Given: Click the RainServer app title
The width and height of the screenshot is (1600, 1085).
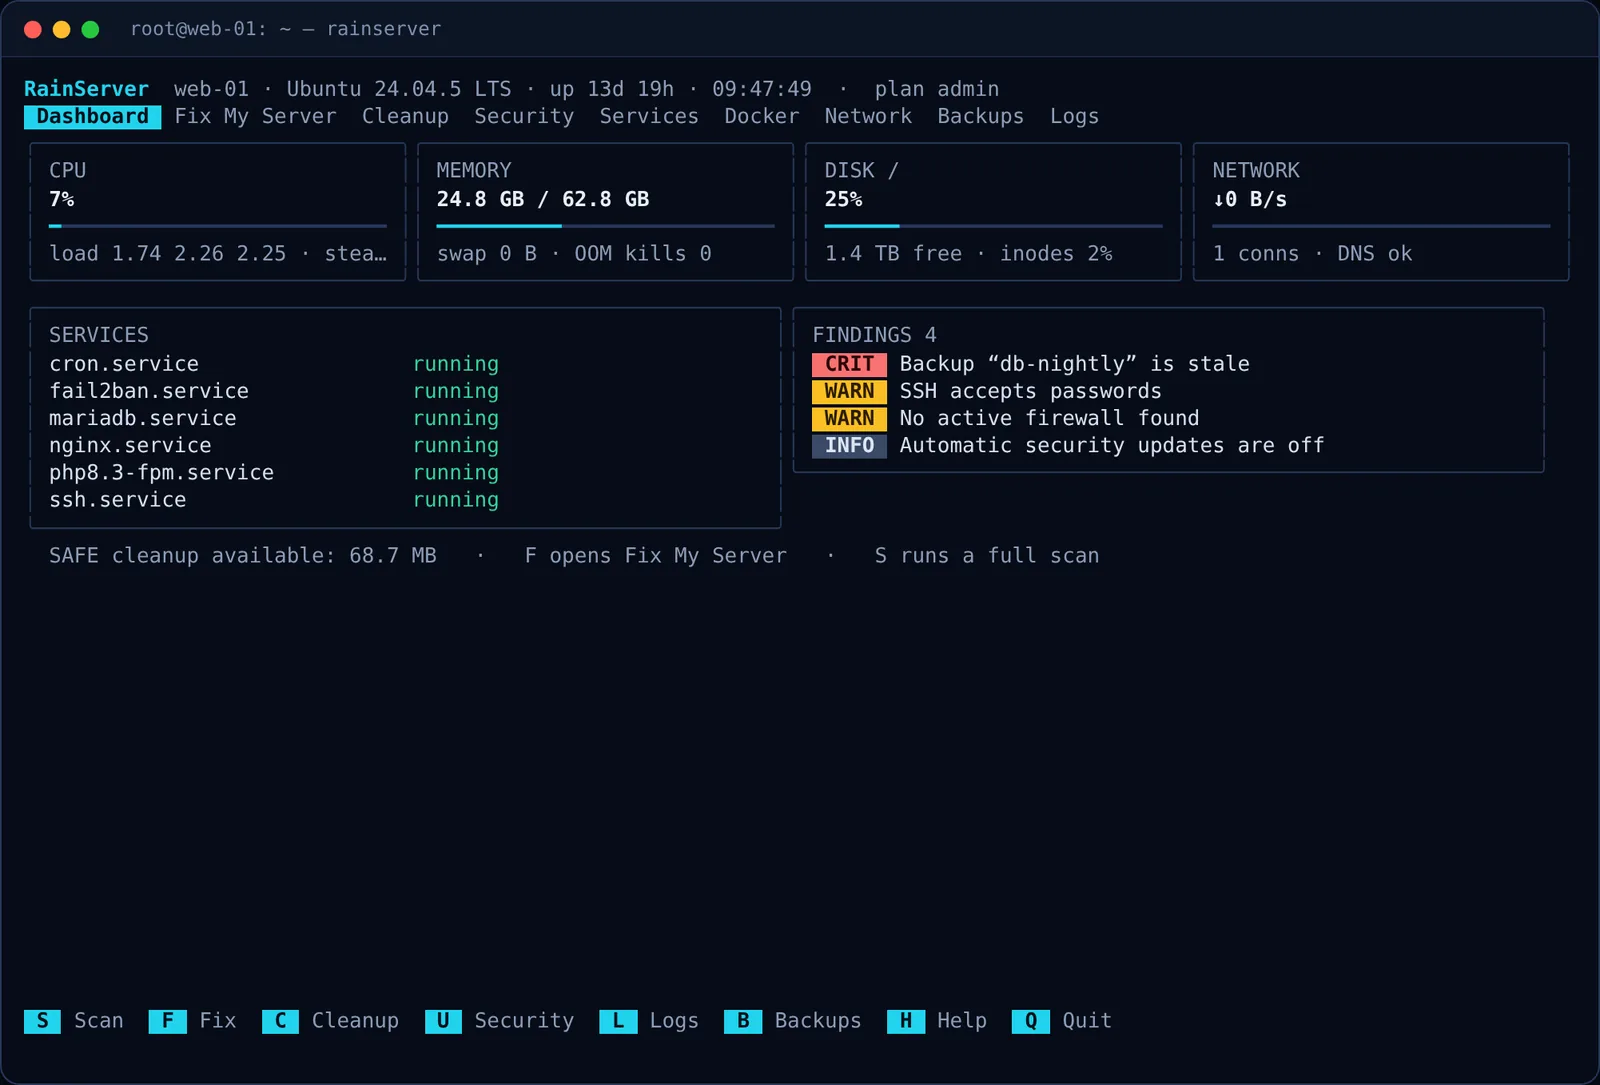Looking at the screenshot, I should point(86,89).
